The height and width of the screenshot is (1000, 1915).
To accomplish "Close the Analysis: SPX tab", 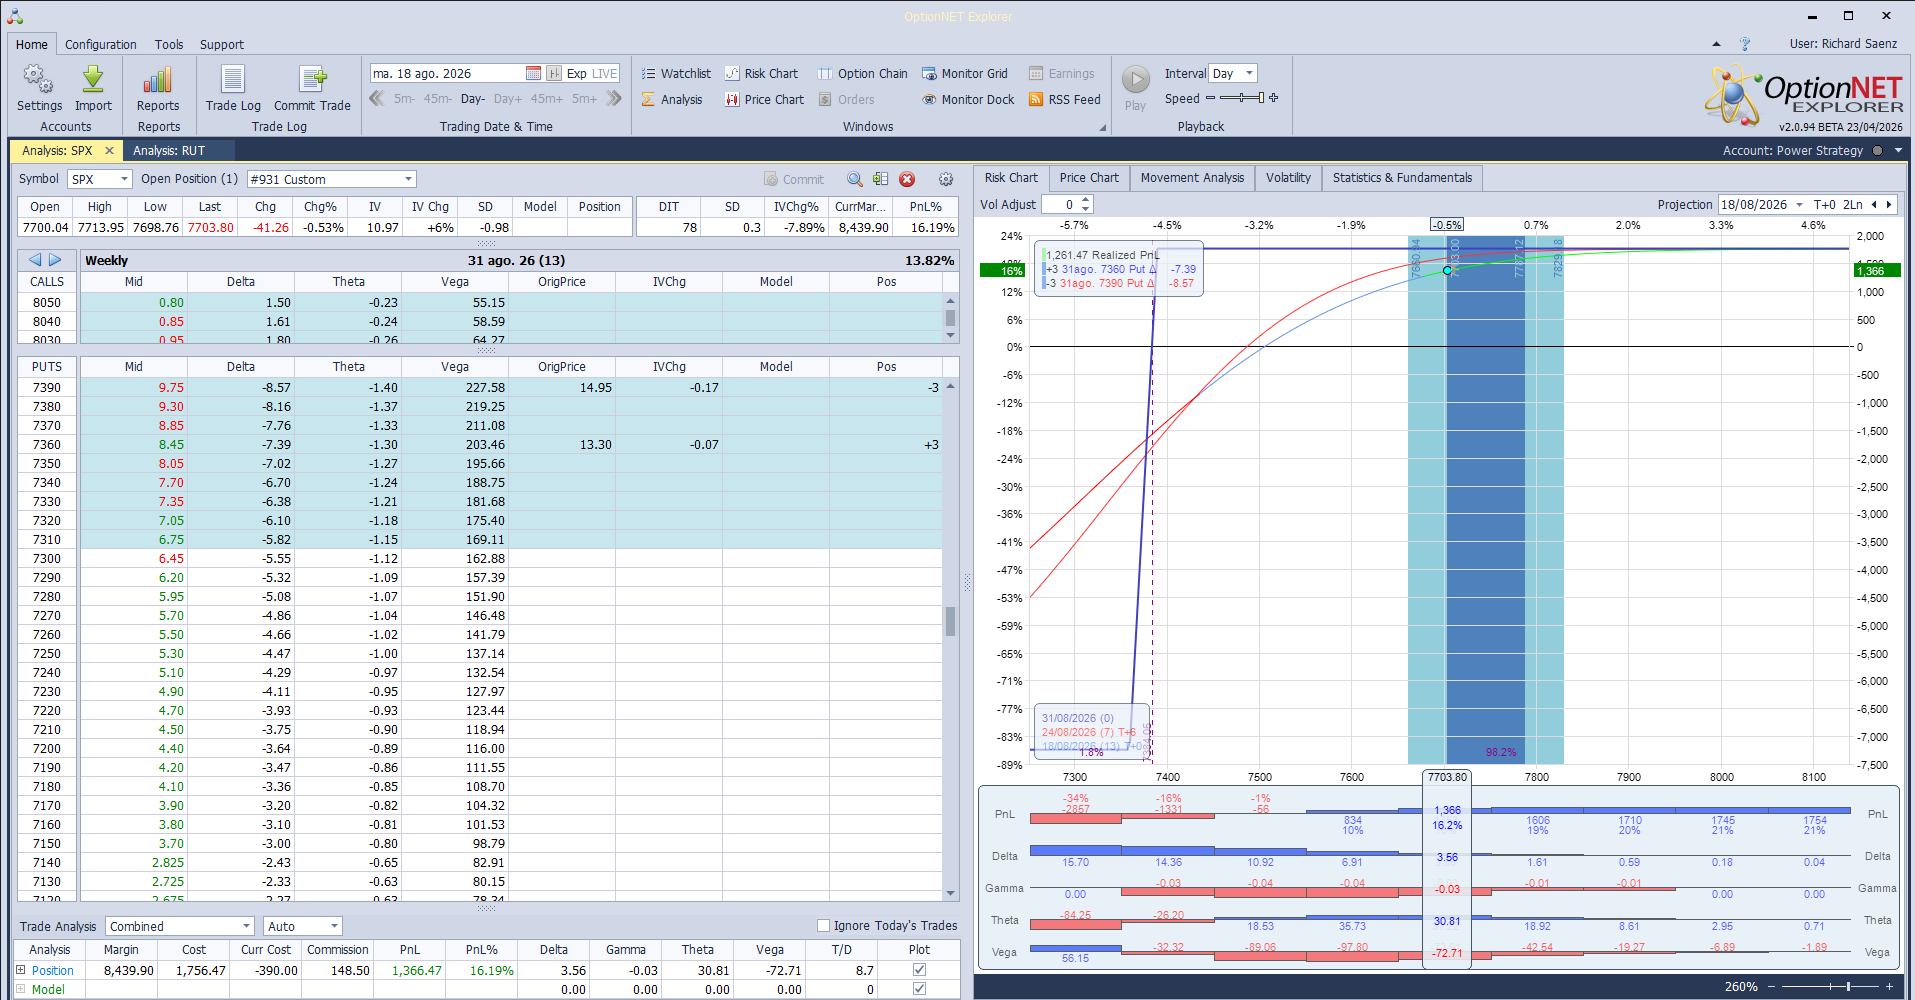I will point(109,150).
